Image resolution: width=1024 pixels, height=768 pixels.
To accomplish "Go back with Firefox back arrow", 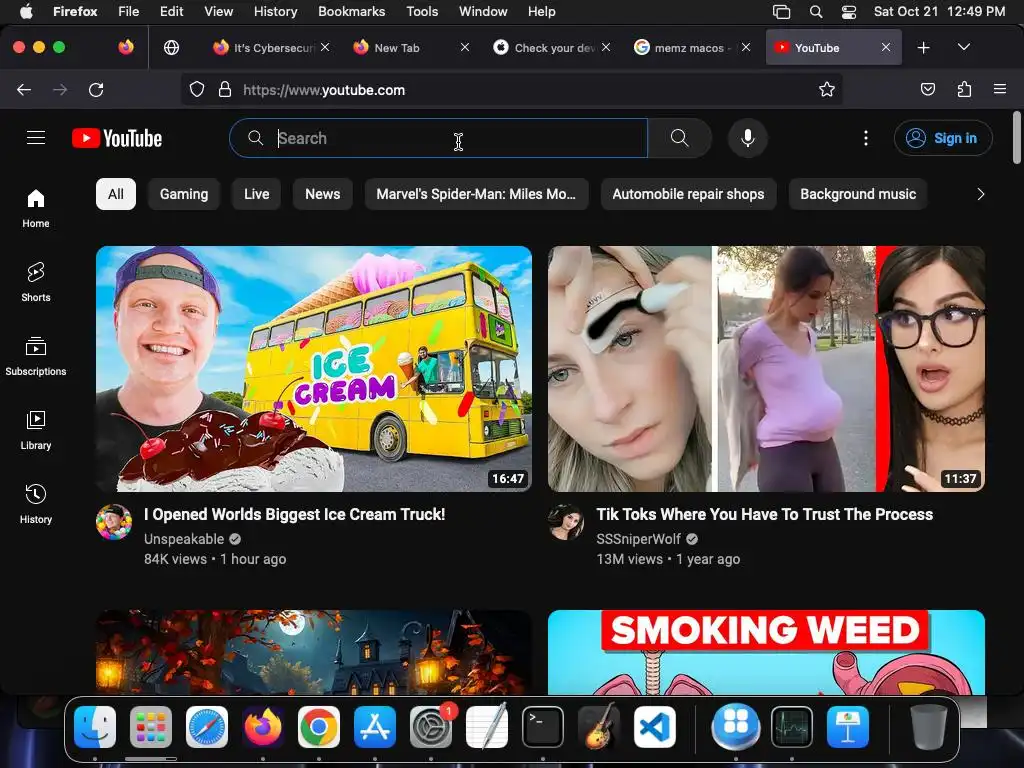I will click(x=24, y=89).
